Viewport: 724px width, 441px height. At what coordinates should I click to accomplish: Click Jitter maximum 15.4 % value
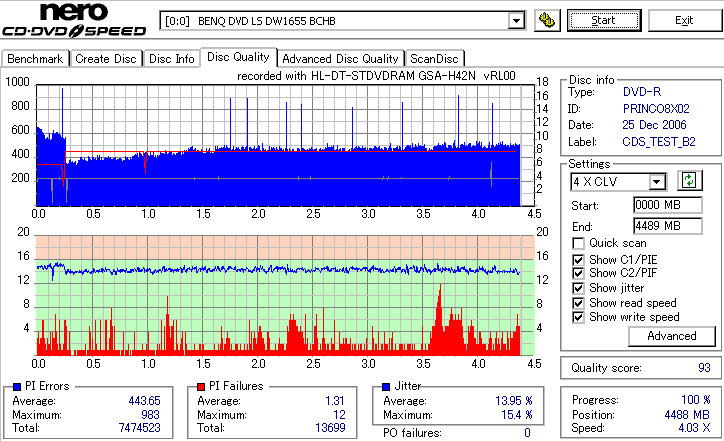[x=517, y=415]
